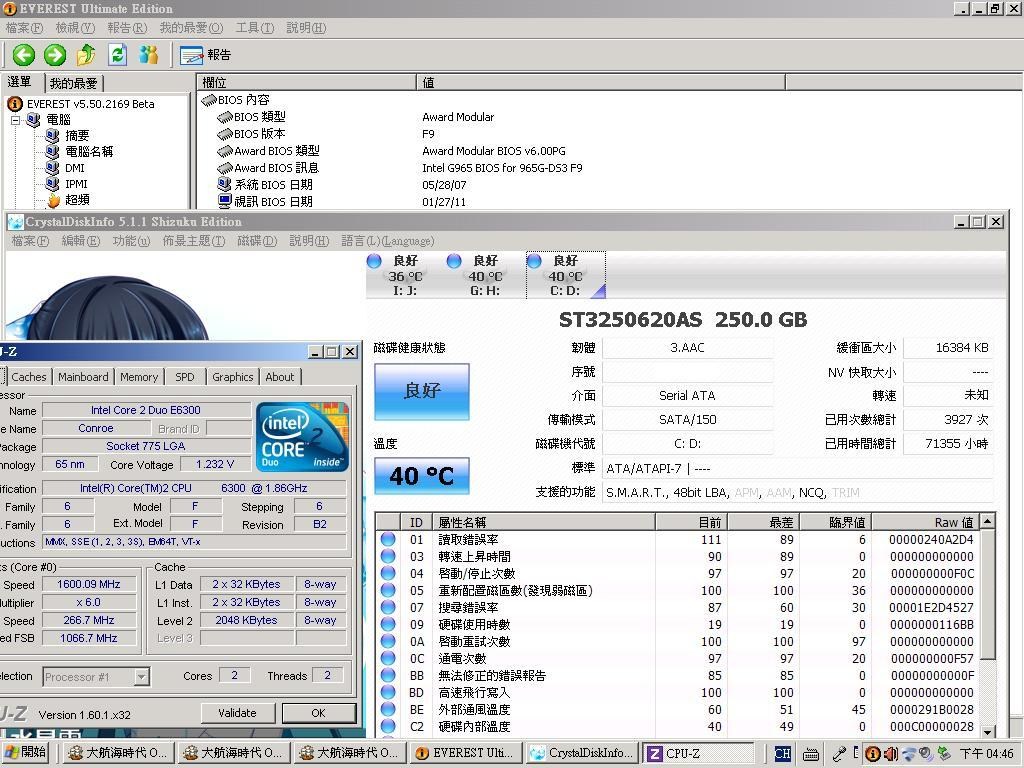
Task: Open the 工具(T) menu in EVEREST
Action: 254,28
